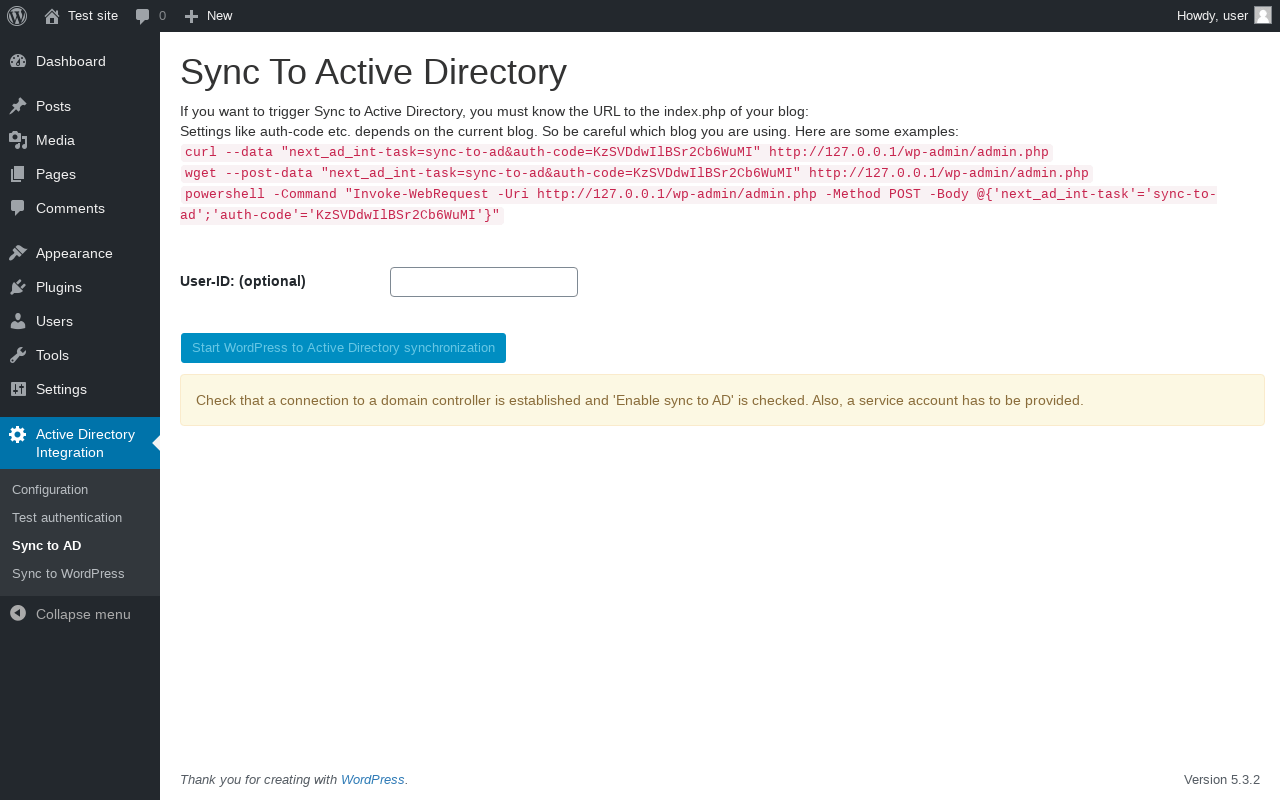Open the Users menu
This screenshot has height=800, width=1280.
(x=54, y=321)
